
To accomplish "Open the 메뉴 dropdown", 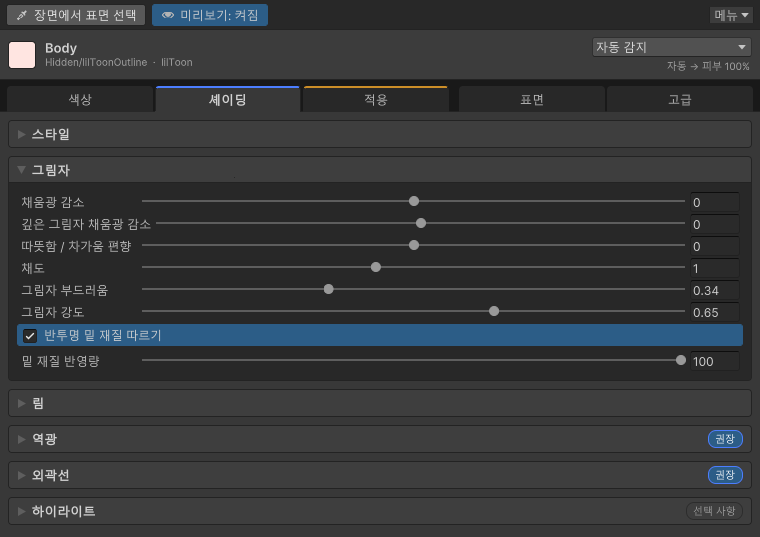I will pyautogui.click(x=731, y=15).
